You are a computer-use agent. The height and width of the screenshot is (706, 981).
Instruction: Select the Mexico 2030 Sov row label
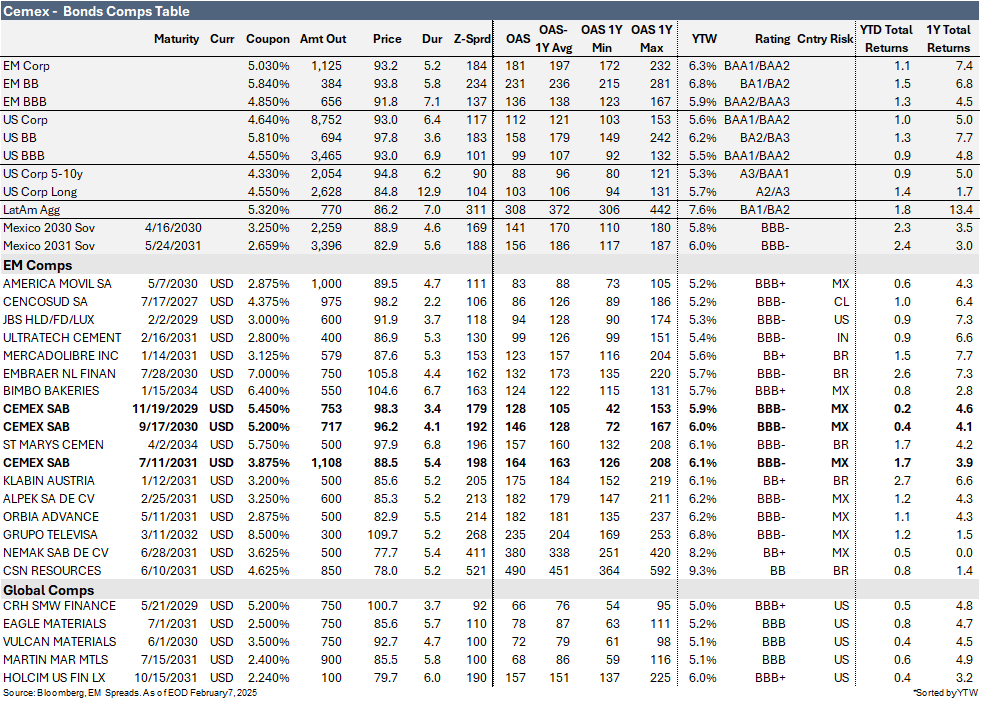click(x=49, y=228)
